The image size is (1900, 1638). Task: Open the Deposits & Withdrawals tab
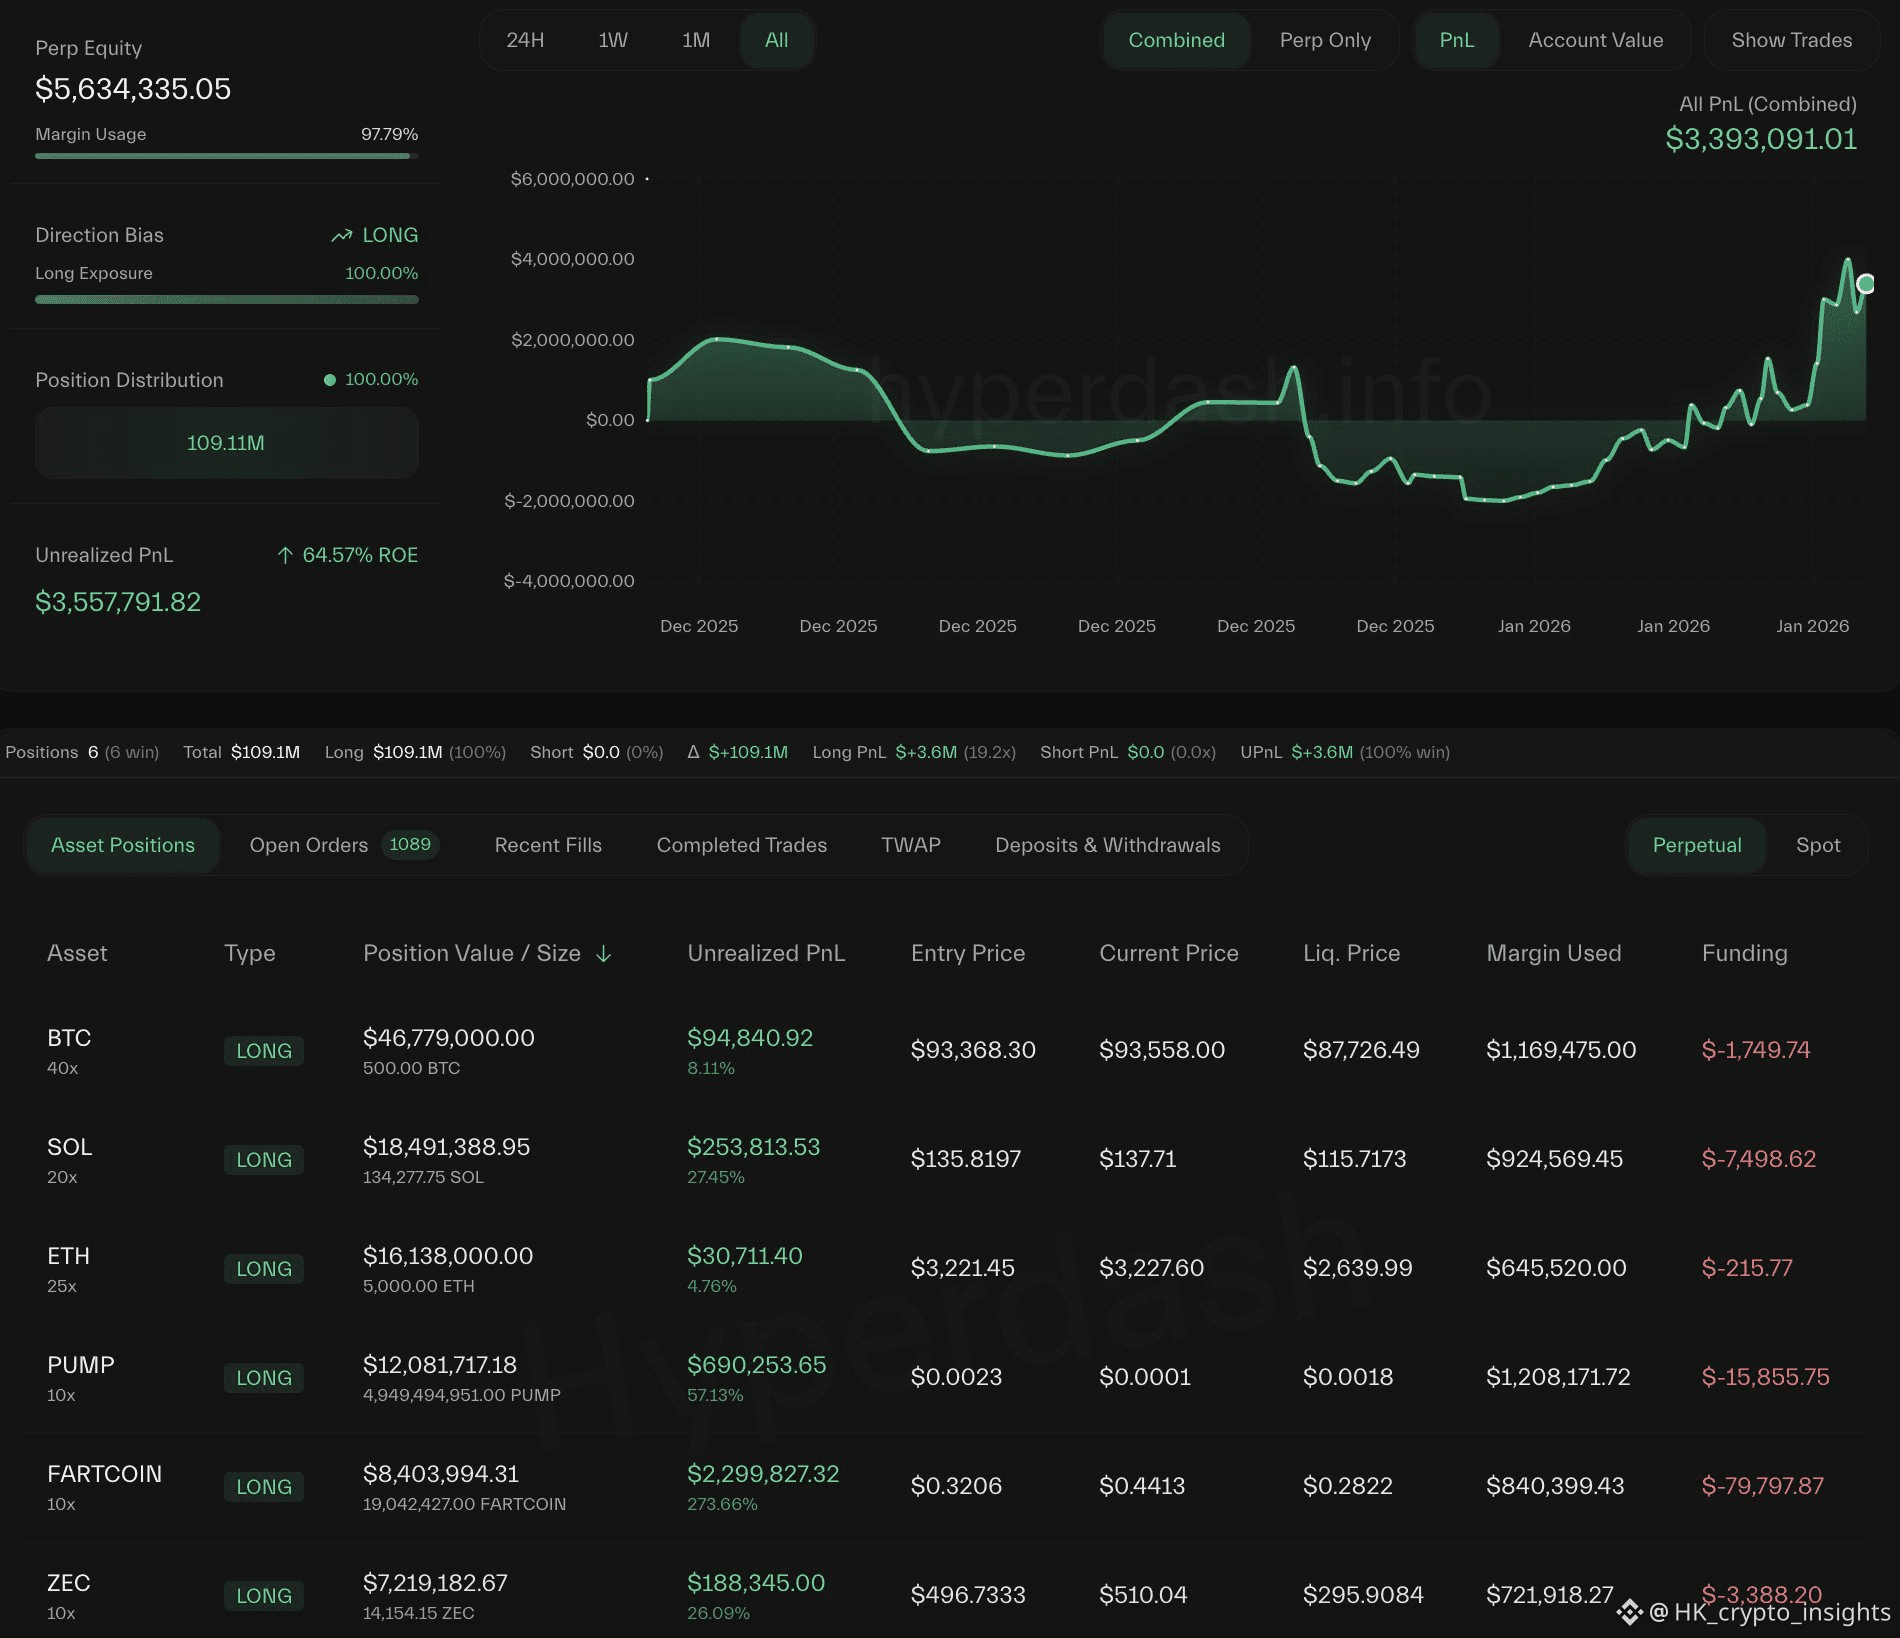1107,845
